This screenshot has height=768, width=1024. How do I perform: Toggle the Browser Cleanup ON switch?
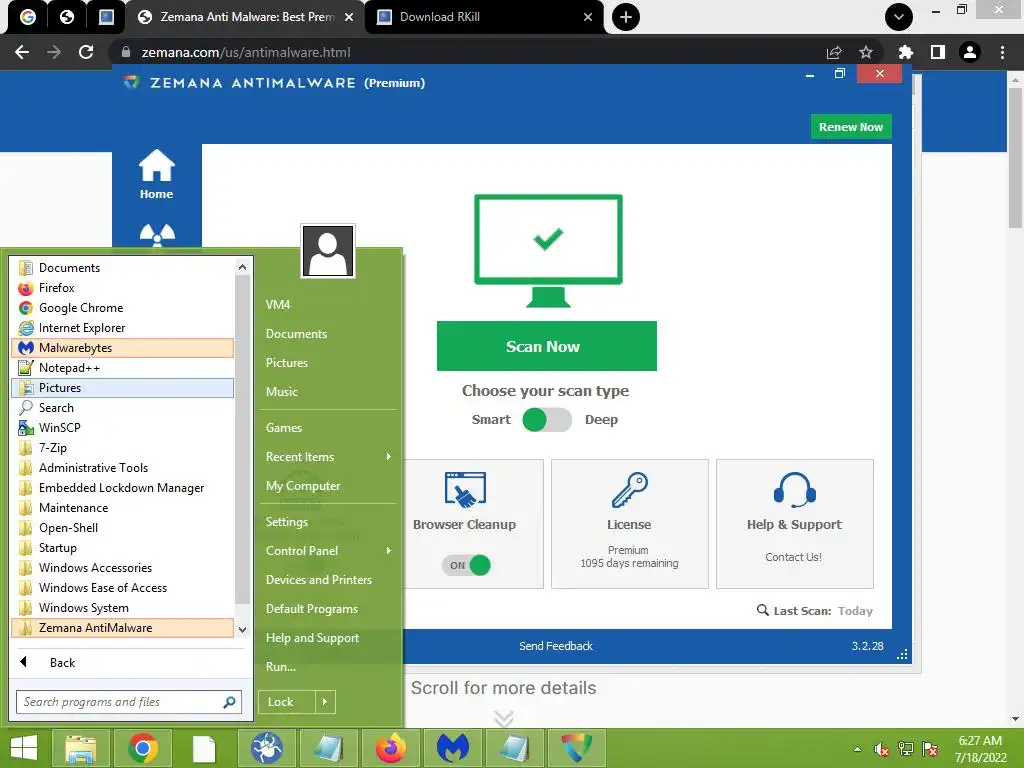466,565
